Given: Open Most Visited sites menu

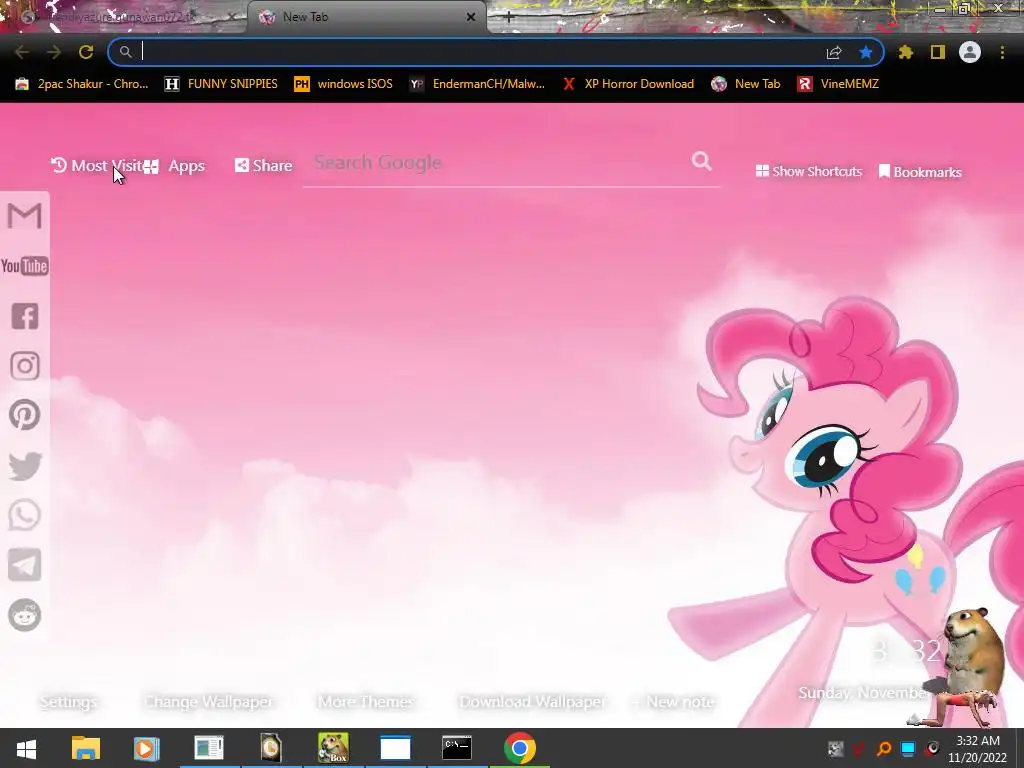Looking at the screenshot, I should click(96, 165).
